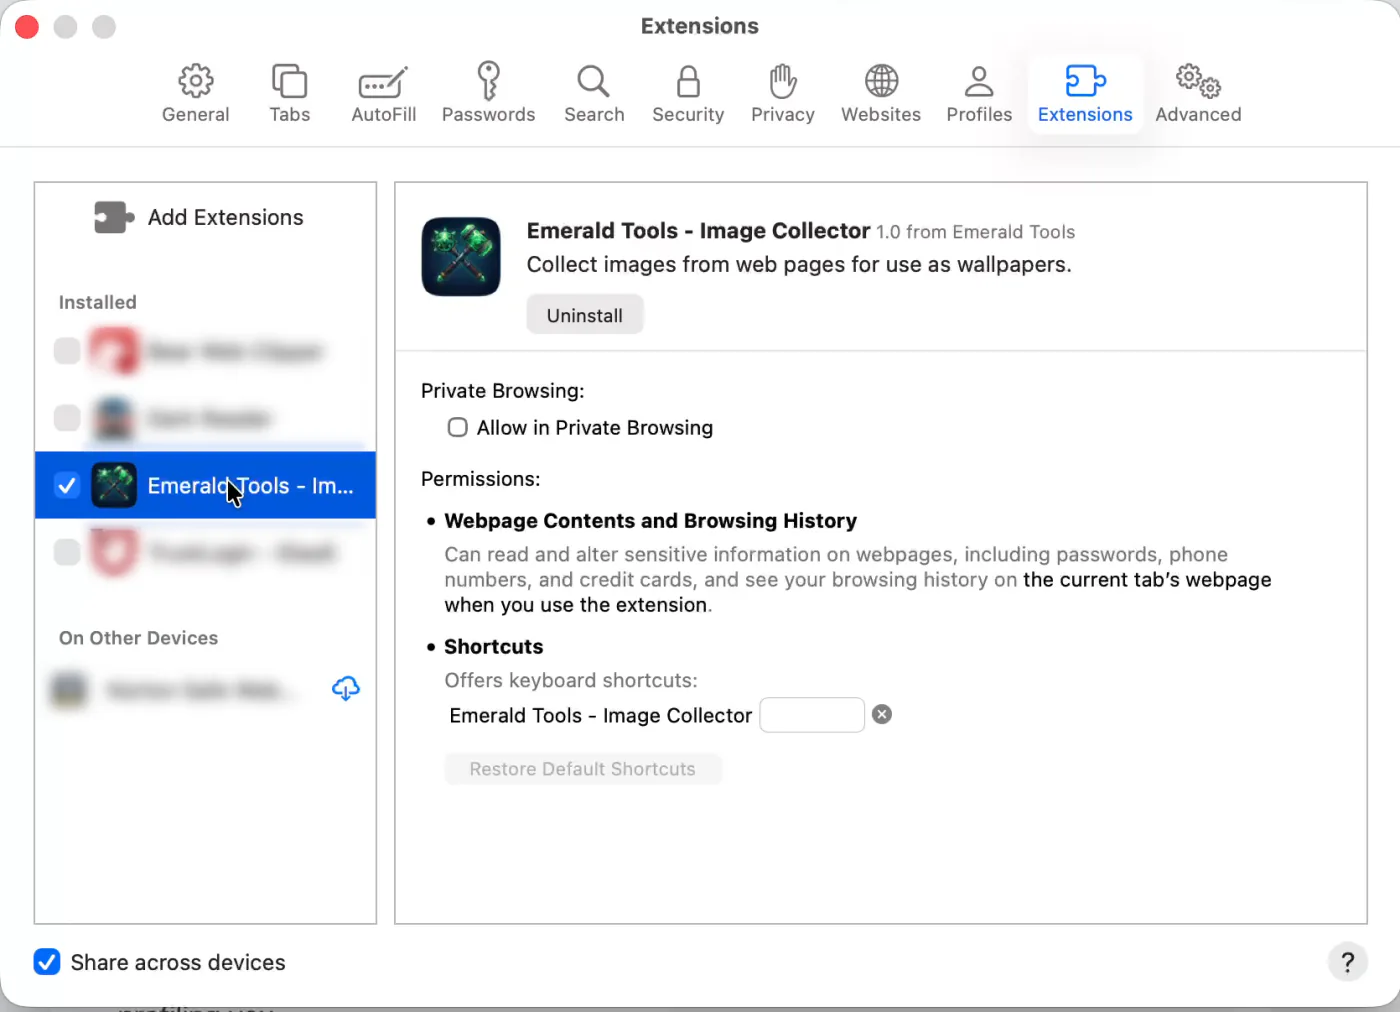Enable the second blurred installed extension checkbox

[x=67, y=418]
